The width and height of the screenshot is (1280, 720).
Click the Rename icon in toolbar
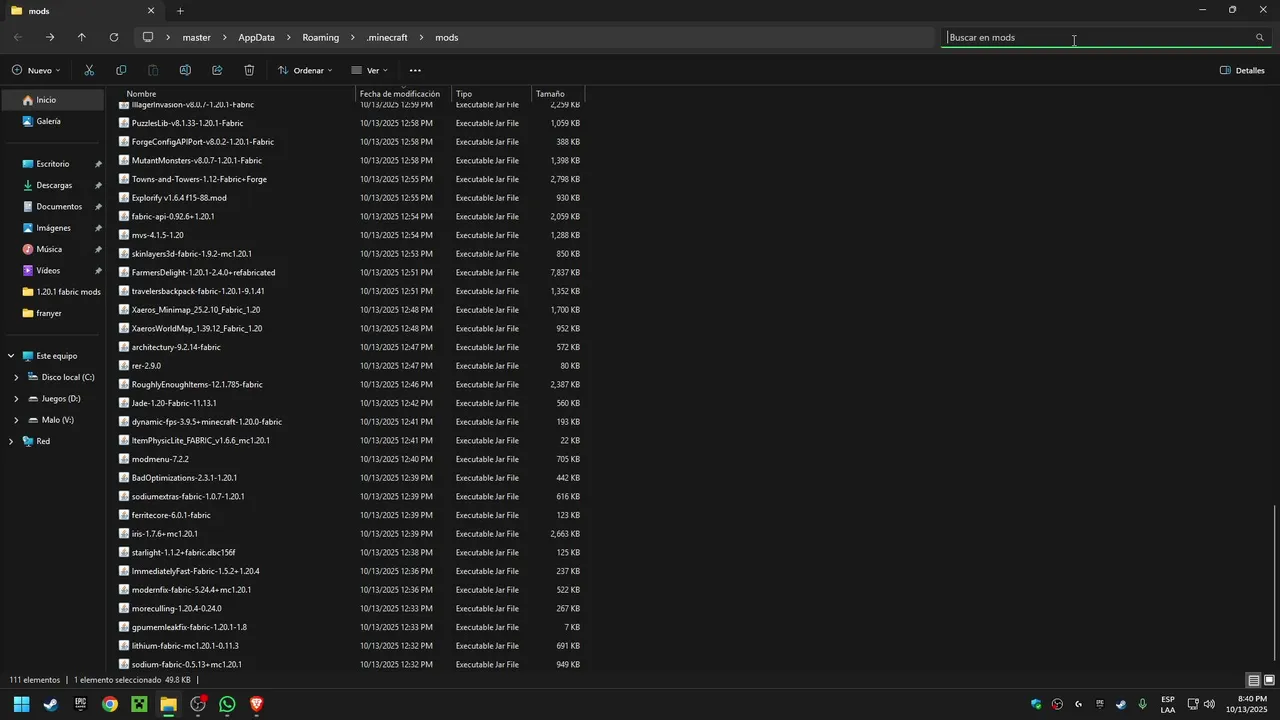[x=185, y=70]
